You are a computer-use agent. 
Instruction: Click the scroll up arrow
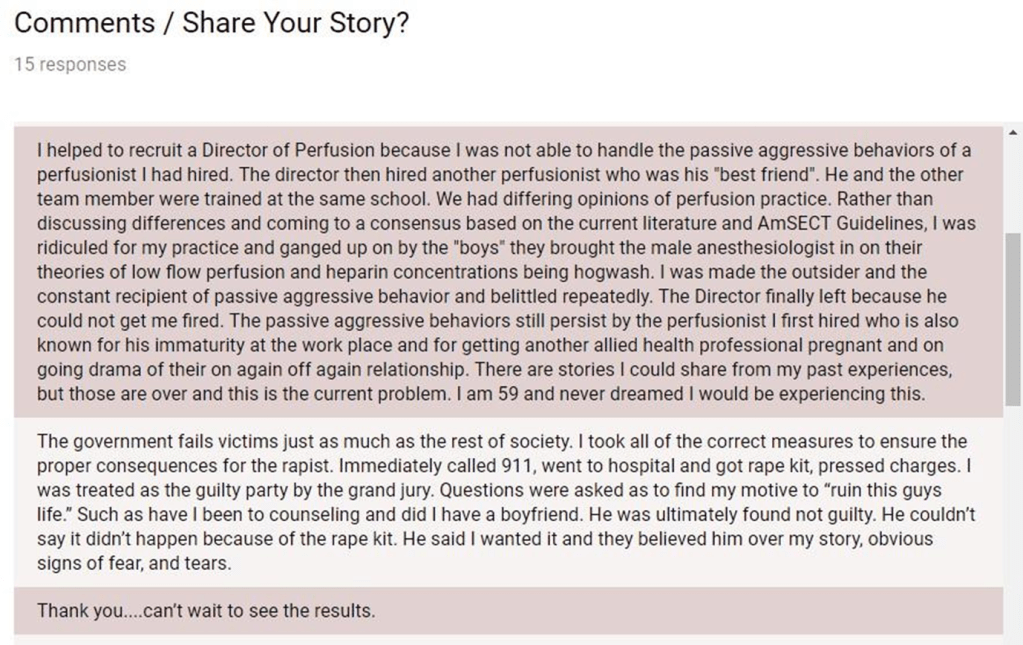tap(1013, 133)
